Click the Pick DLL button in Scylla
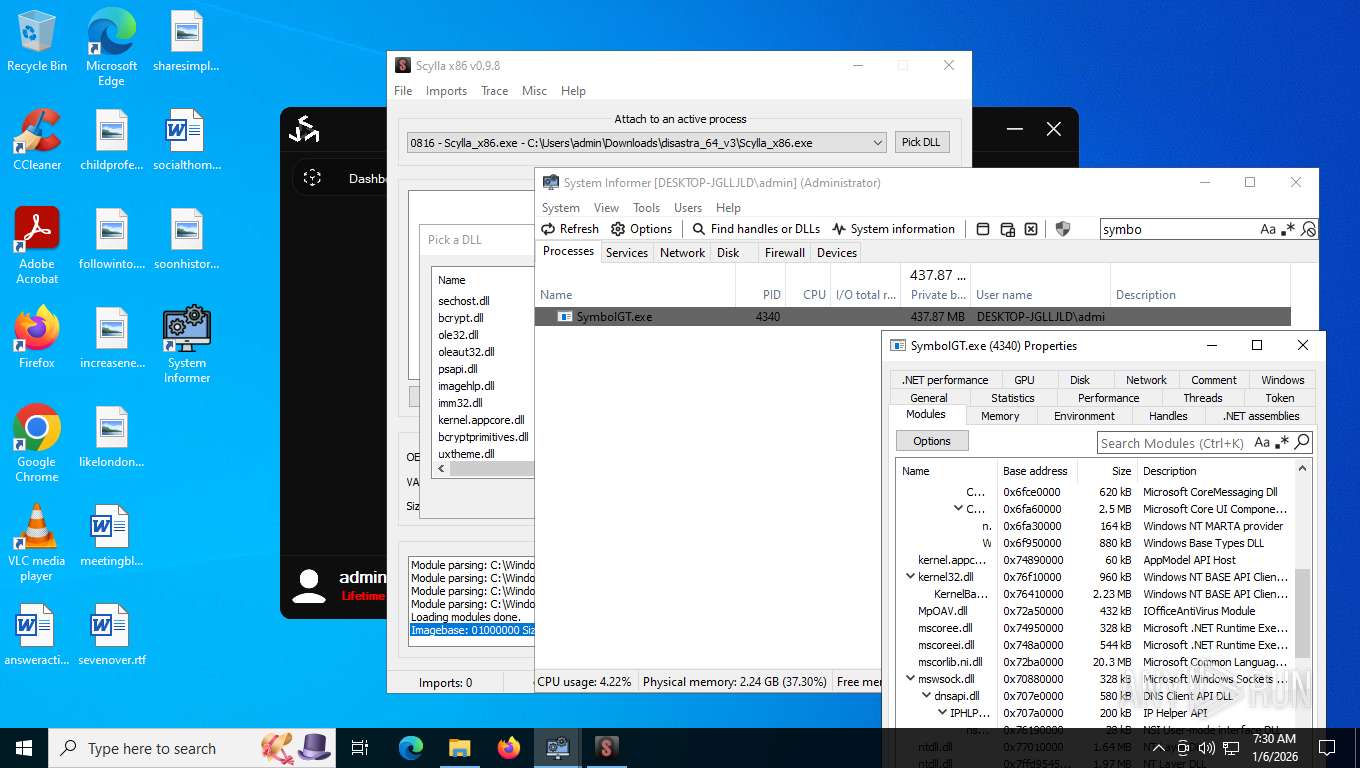The image size is (1360, 768). tap(921, 142)
